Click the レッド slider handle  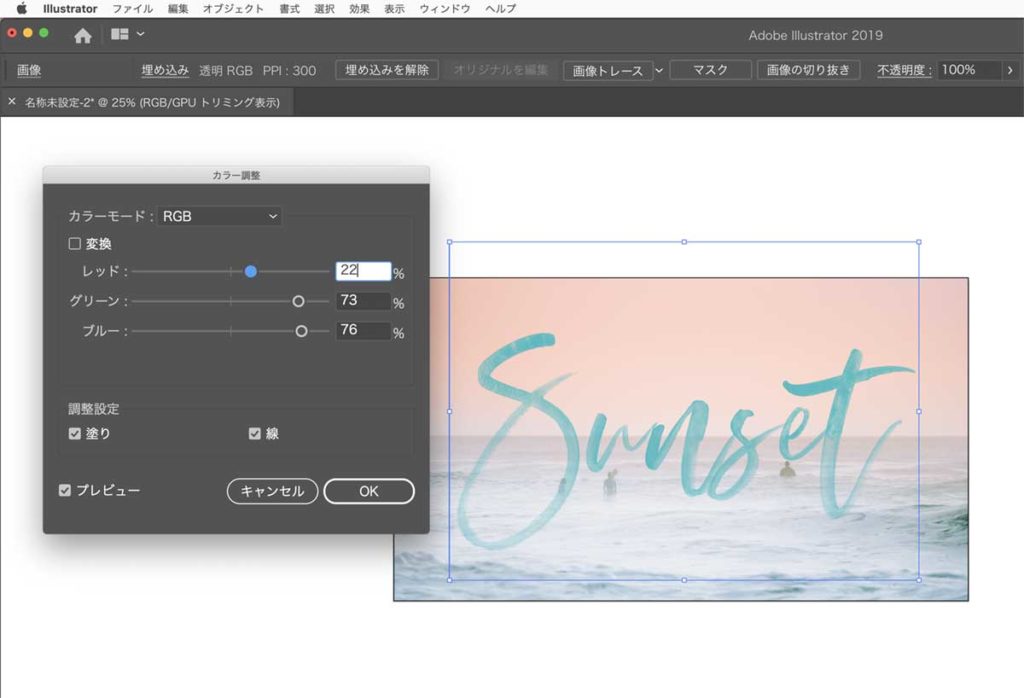(x=251, y=271)
